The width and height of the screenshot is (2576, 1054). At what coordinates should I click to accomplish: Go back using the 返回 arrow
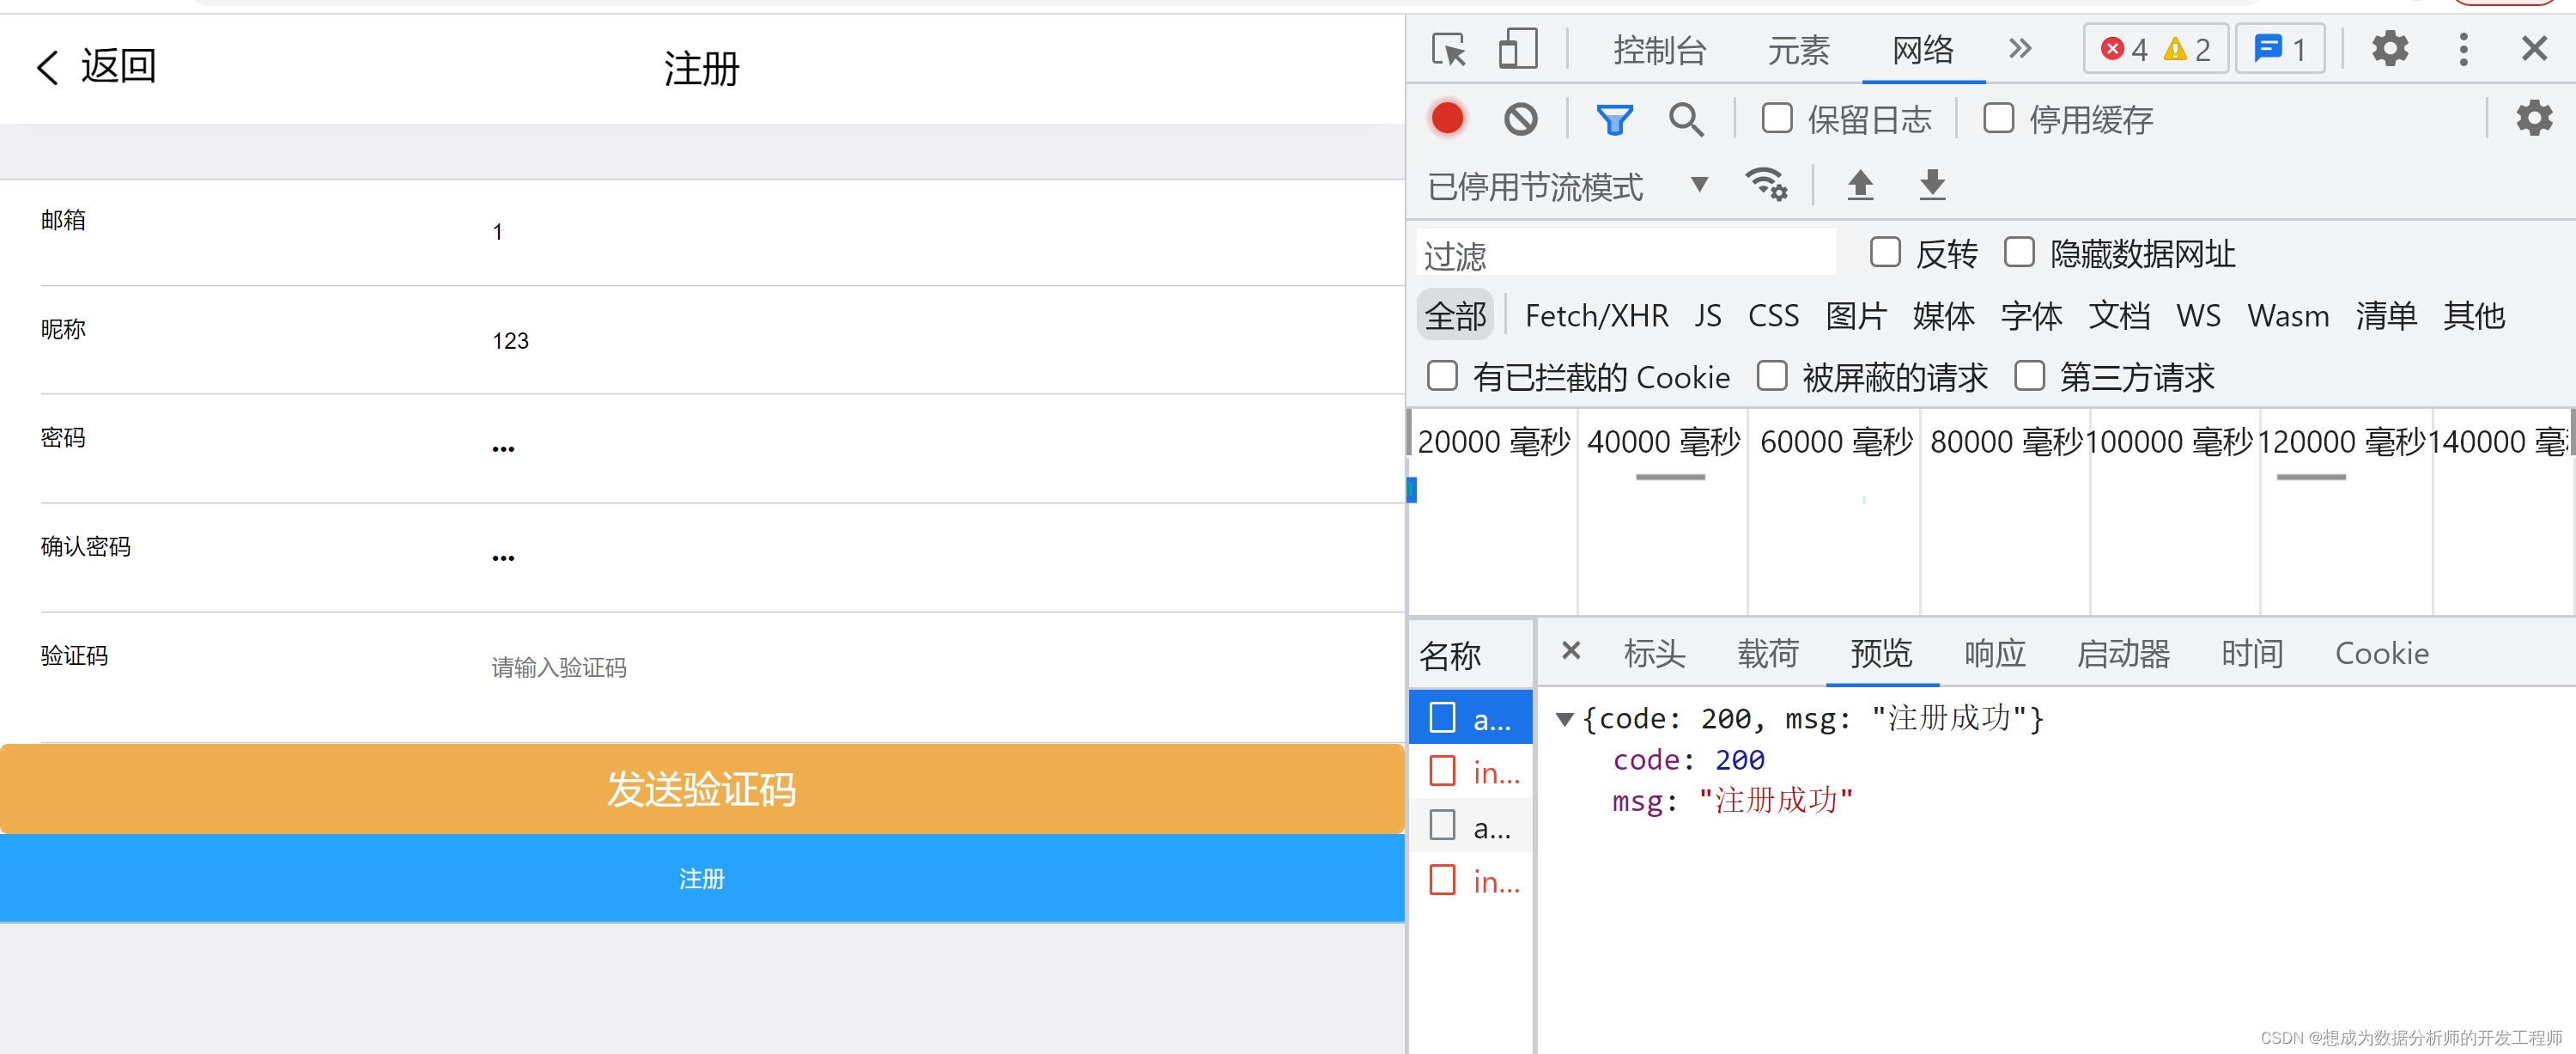(x=96, y=67)
